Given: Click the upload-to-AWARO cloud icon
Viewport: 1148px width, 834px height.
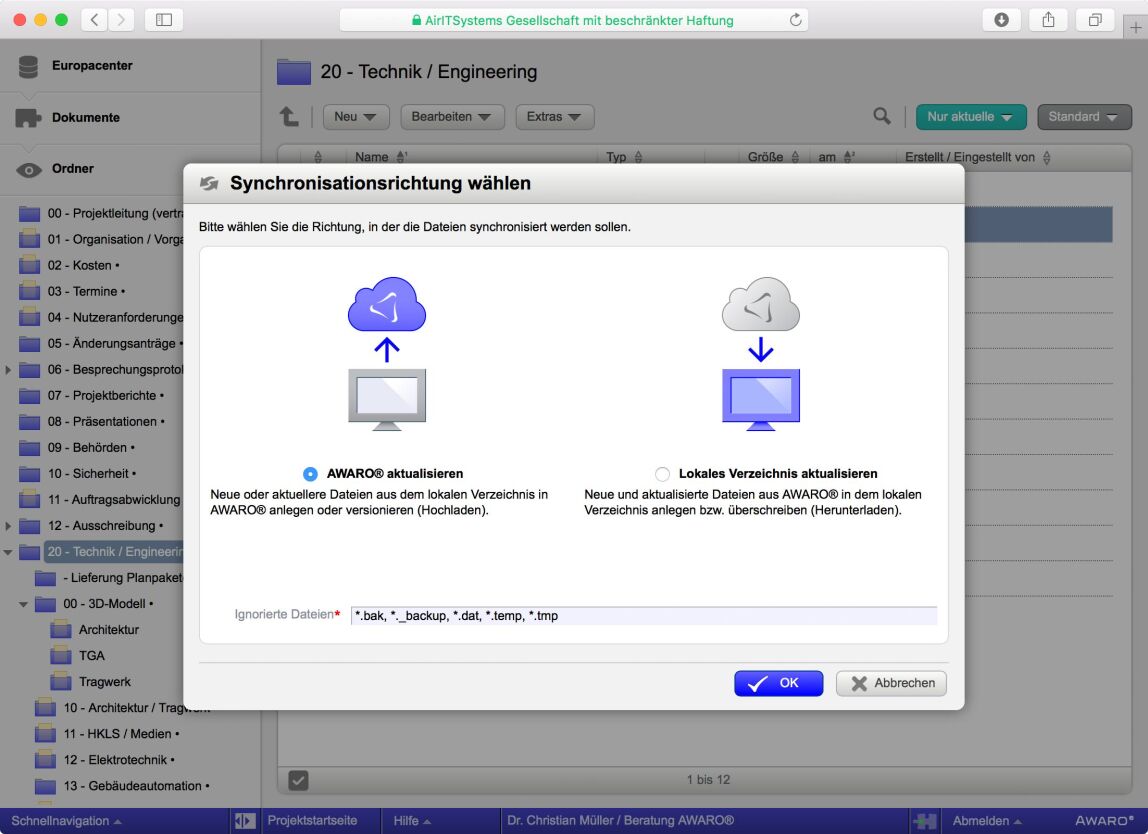Looking at the screenshot, I should (x=387, y=304).
